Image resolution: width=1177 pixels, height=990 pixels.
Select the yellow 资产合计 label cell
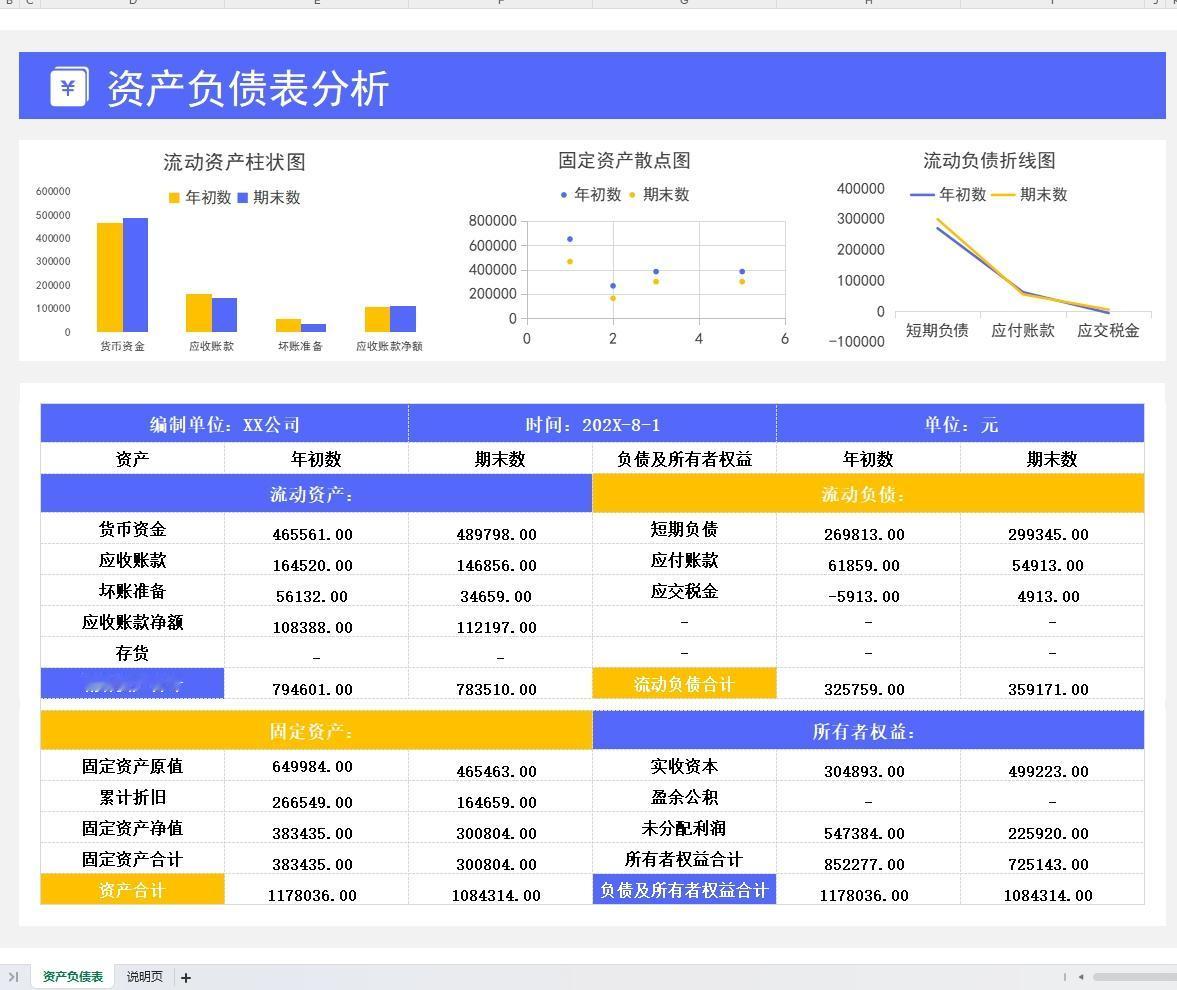pos(132,889)
